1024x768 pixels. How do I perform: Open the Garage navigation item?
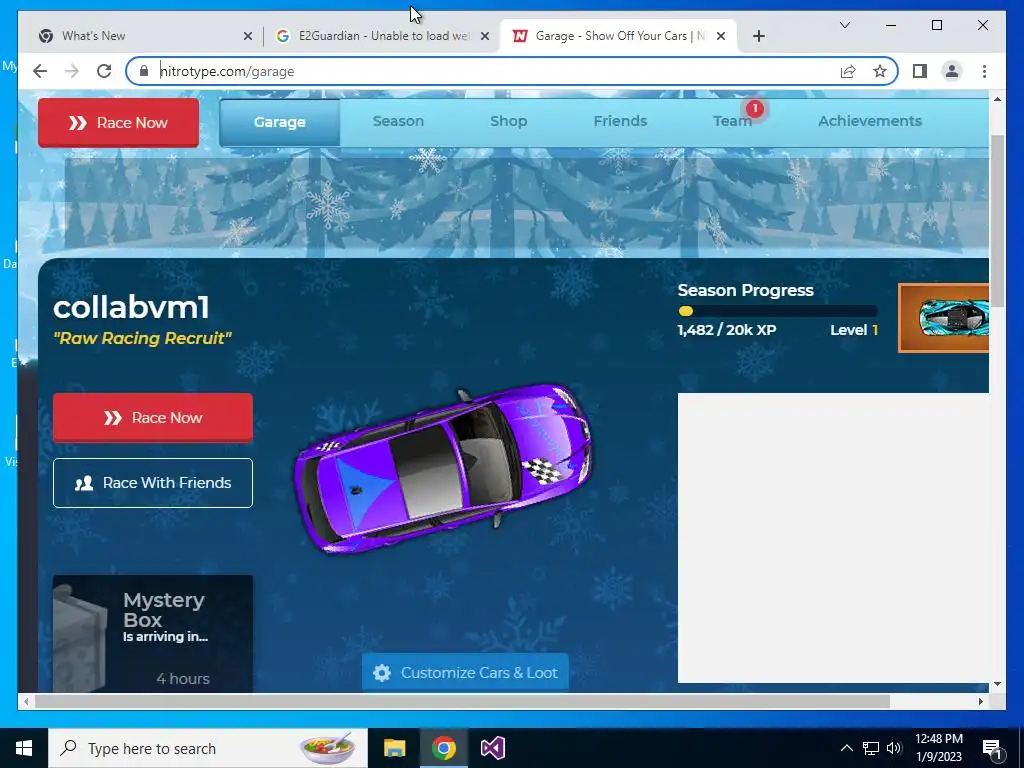pyautogui.click(x=280, y=122)
